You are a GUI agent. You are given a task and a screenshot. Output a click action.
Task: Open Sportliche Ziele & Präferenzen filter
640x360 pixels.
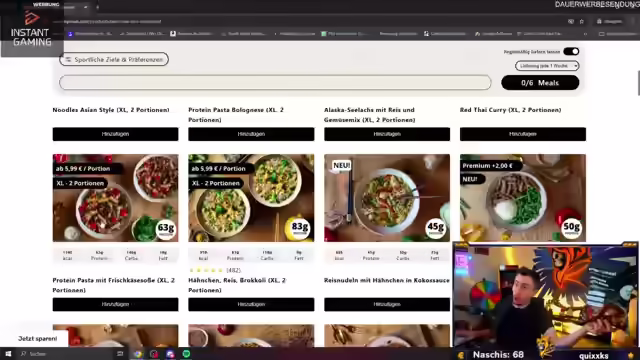tap(114, 59)
